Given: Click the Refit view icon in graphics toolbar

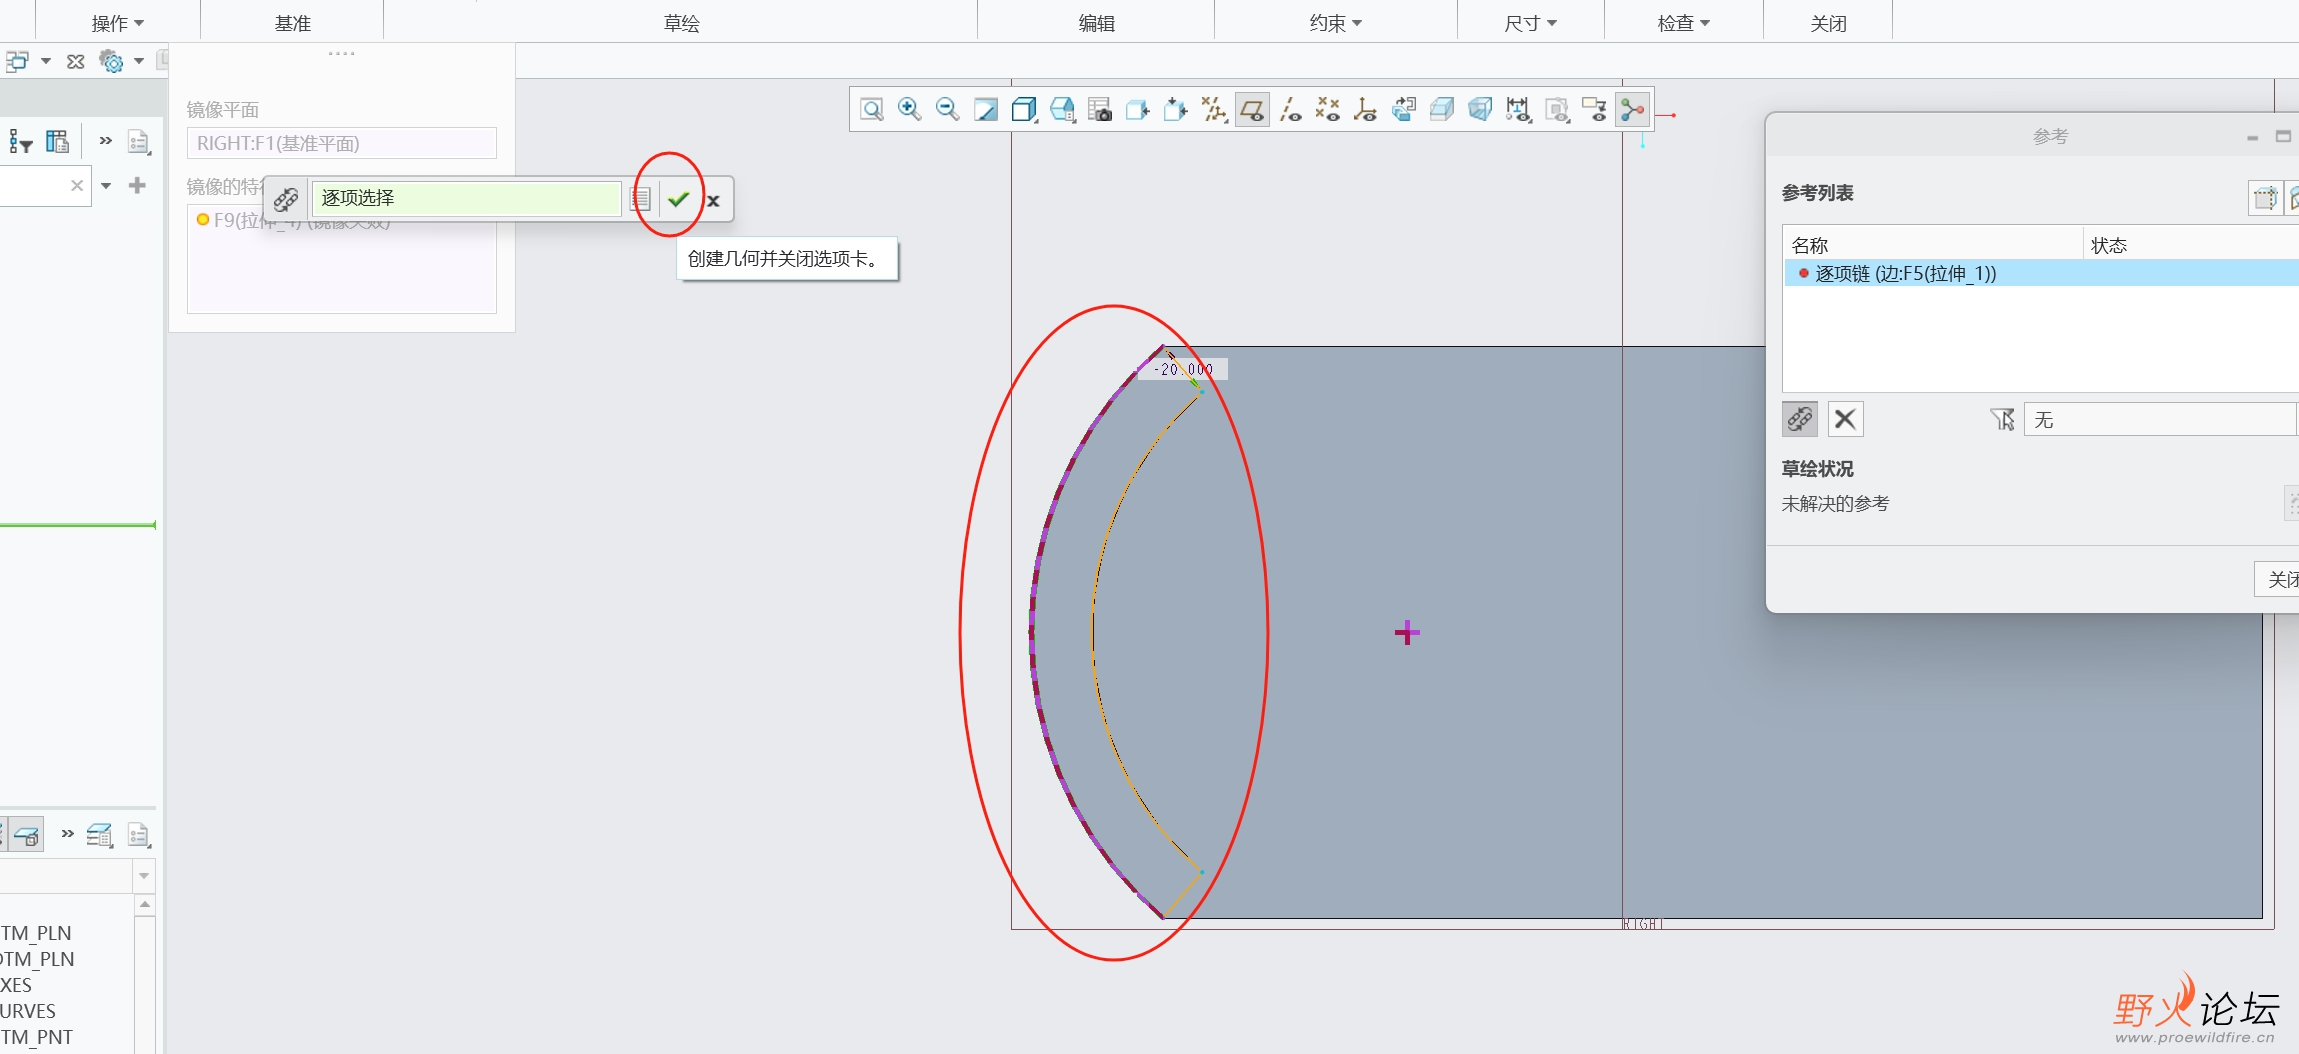Looking at the screenshot, I should pyautogui.click(x=872, y=110).
